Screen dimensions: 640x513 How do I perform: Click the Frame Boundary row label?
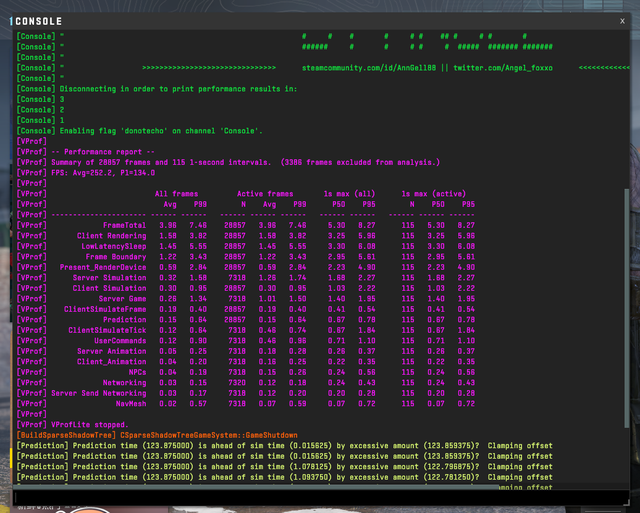(x=116, y=257)
